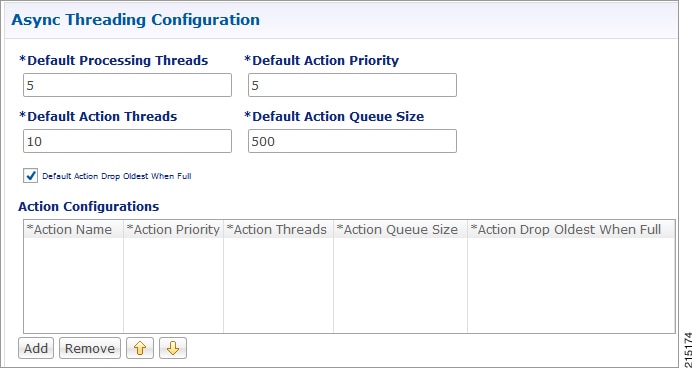Click inside the empty Action Configurations table body
This screenshot has height=368, width=692.
point(349,285)
